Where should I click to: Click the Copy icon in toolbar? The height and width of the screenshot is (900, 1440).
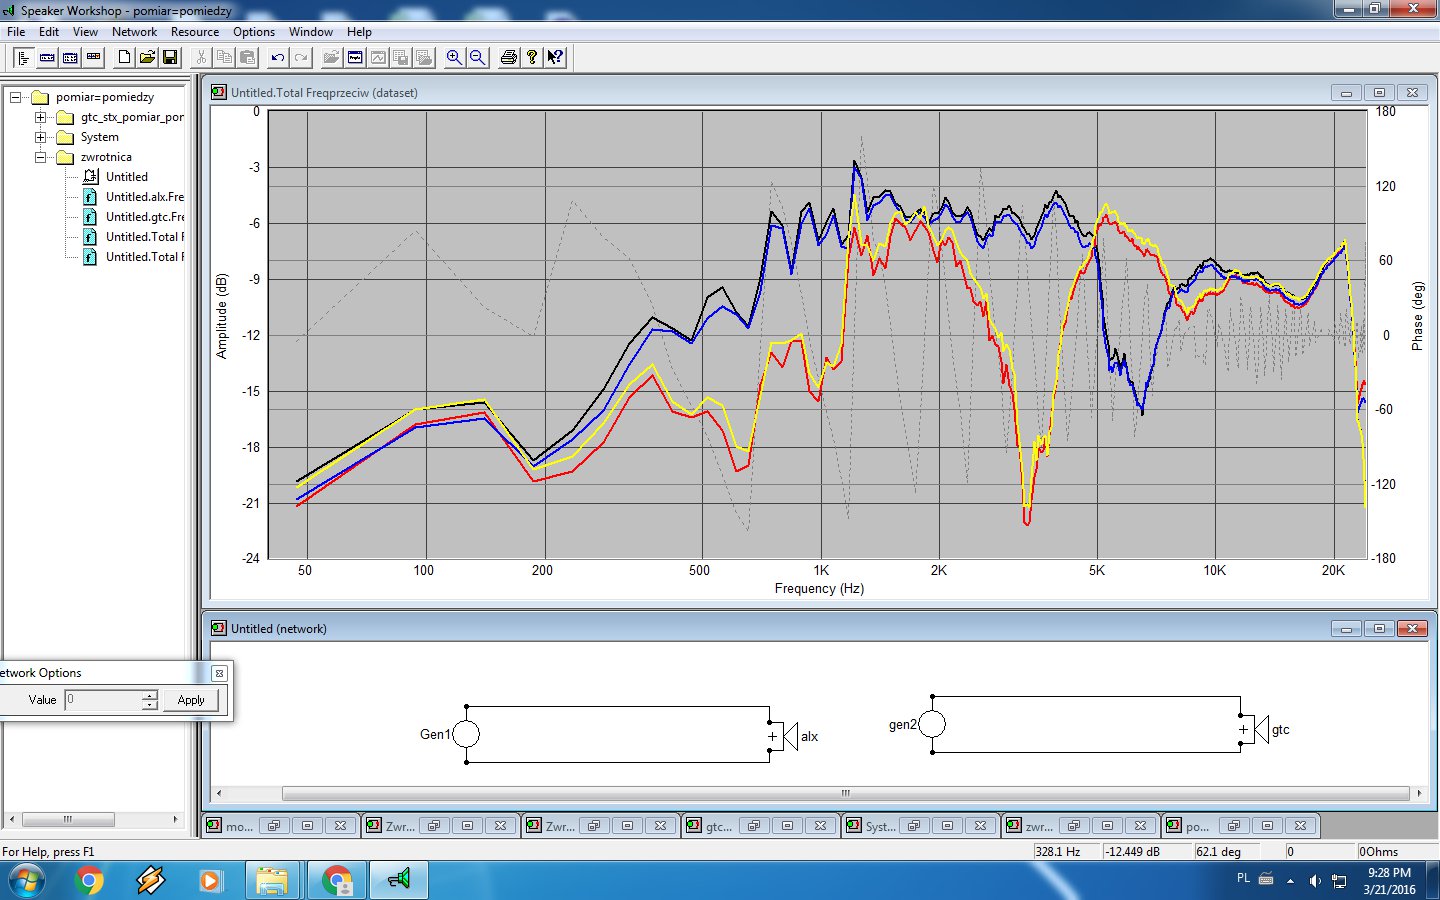[224, 57]
